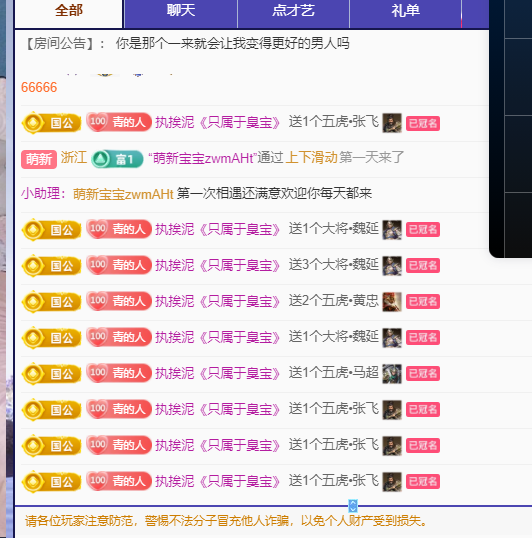This screenshot has width=532, height=538.
Task: Click the blue divider handle below the chat list
Action: coord(353,506)
